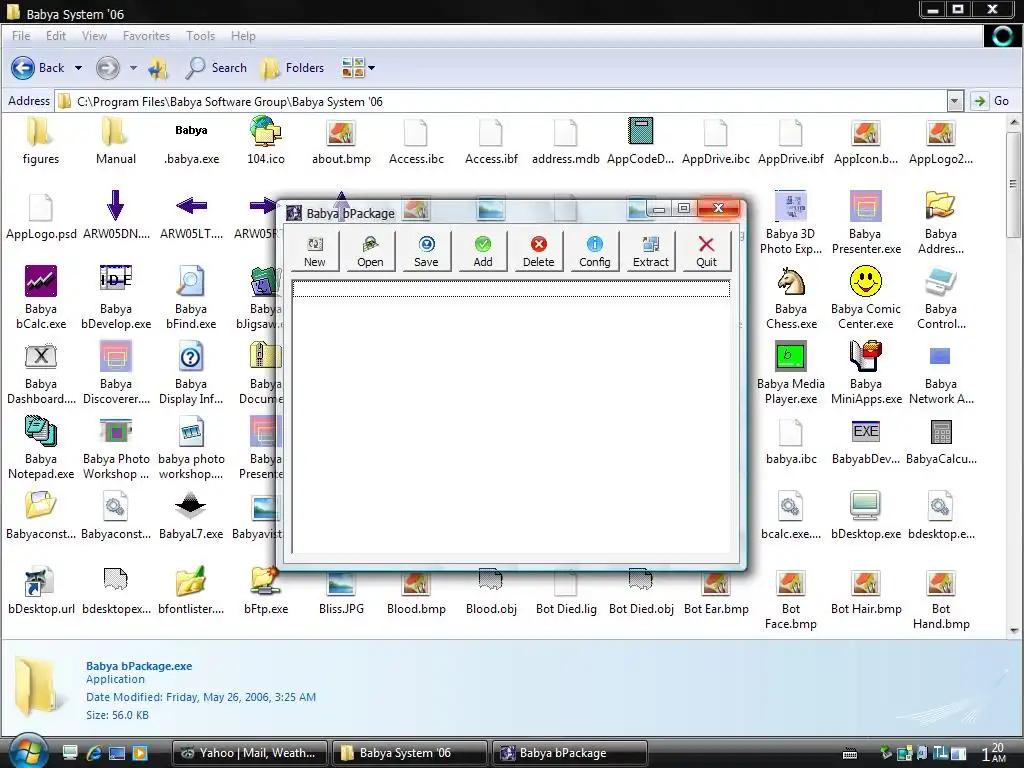Click Internet Explorer quick launch icon
This screenshot has width=1024, height=768.
click(x=93, y=753)
